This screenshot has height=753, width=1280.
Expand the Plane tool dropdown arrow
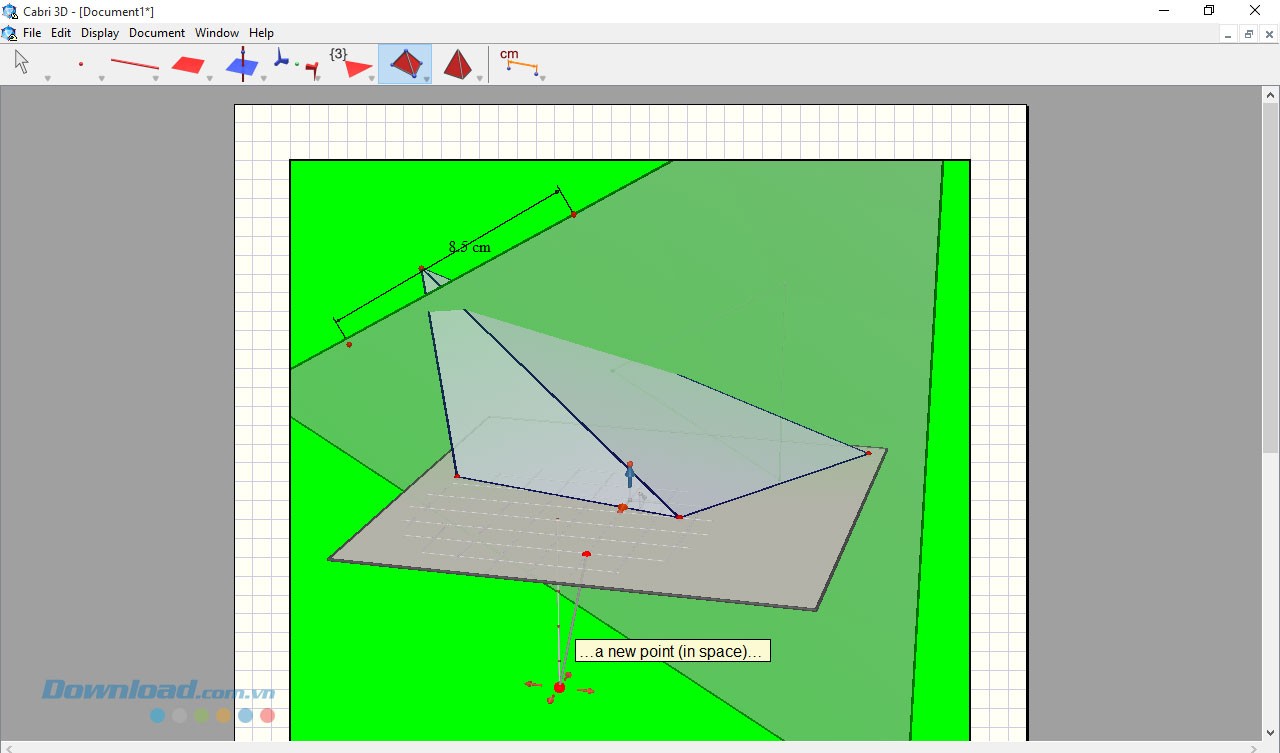[209, 78]
